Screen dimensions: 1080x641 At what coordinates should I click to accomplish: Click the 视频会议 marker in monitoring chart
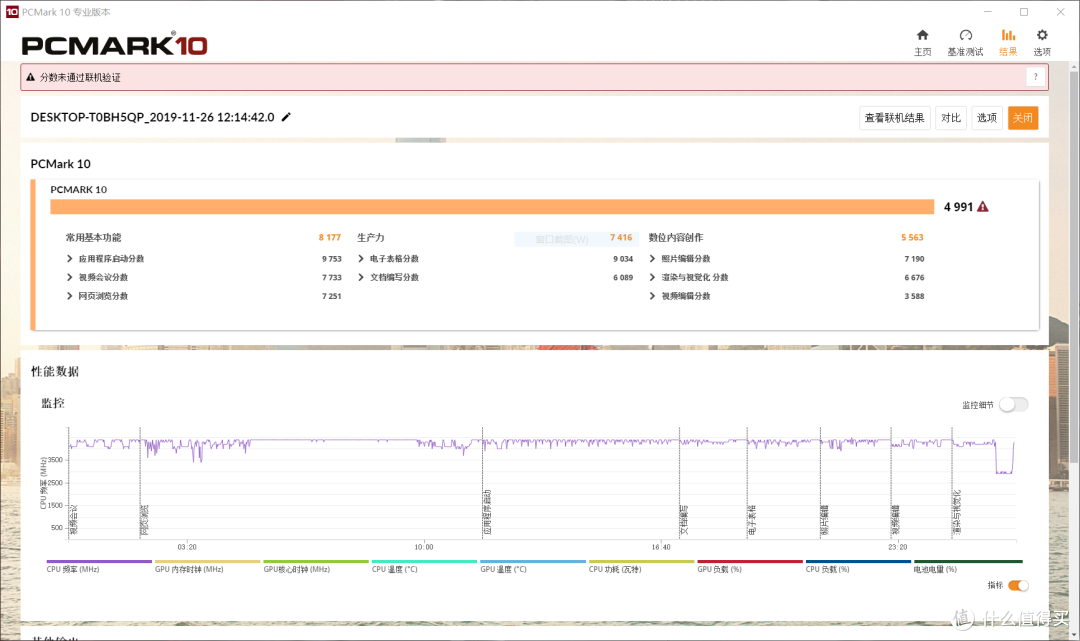click(74, 520)
